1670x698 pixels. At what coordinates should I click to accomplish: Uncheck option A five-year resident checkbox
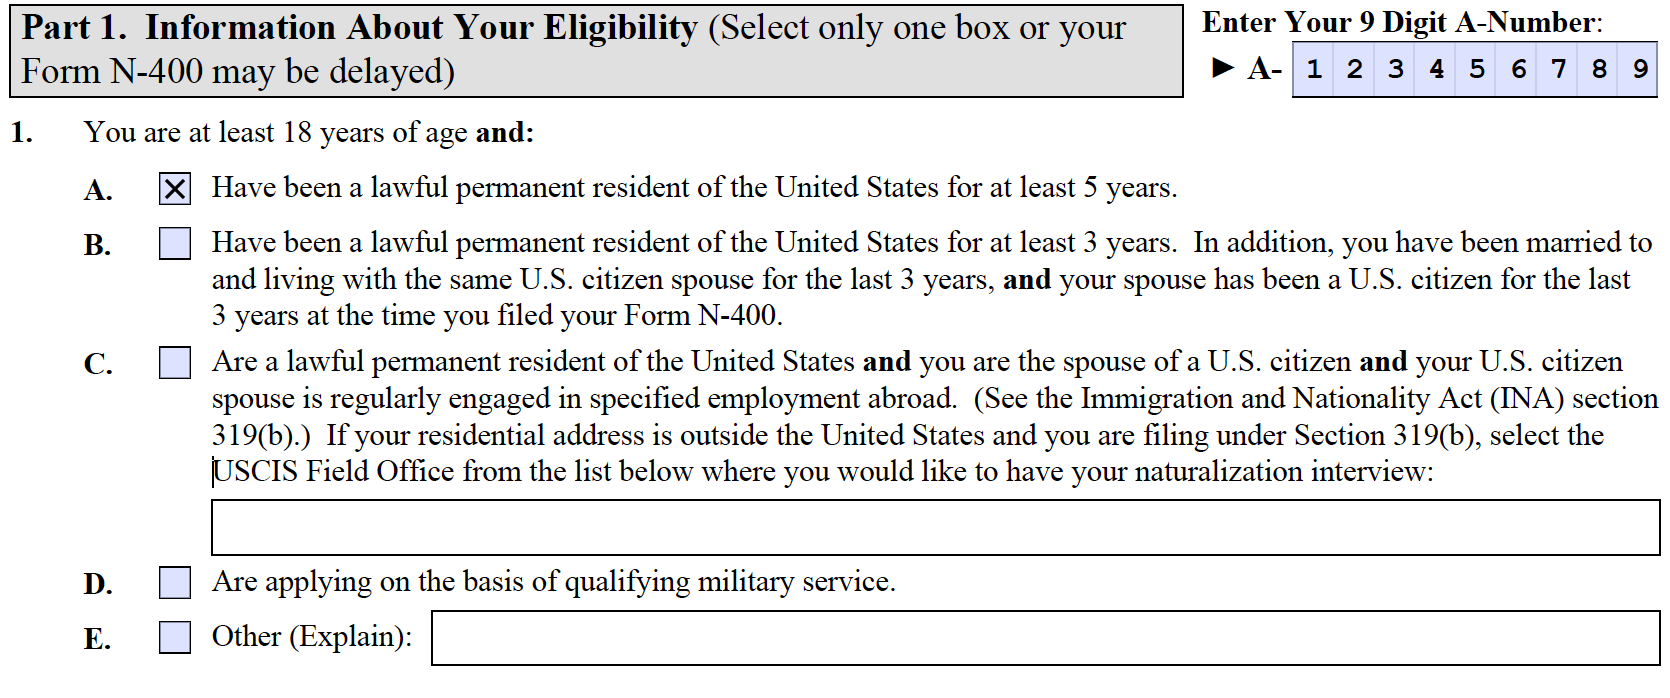pyautogui.click(x=175, y=188)
